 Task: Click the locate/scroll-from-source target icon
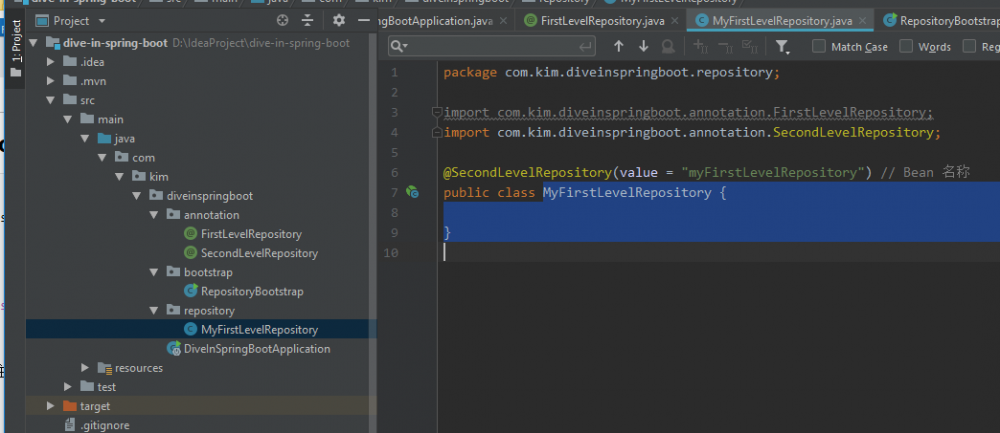pyautogui.click(x=282, y=20)
